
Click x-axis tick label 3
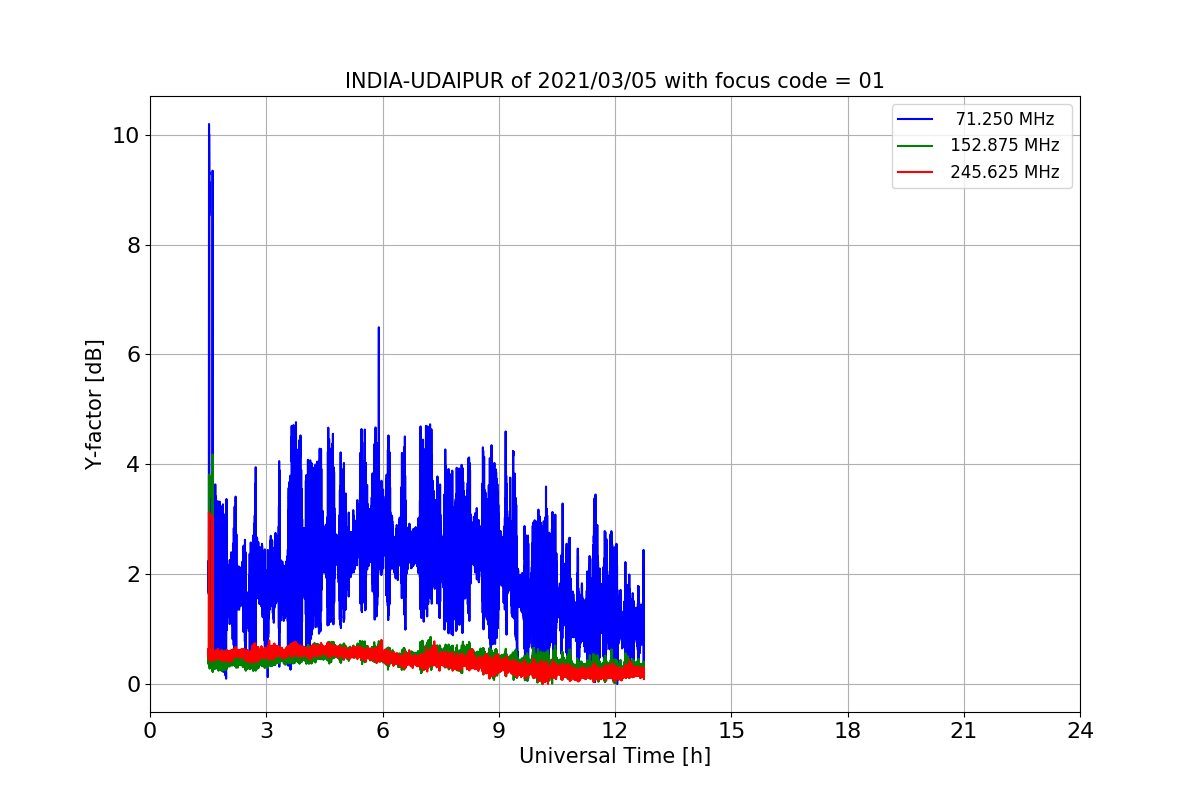click(x=266, y=731)
